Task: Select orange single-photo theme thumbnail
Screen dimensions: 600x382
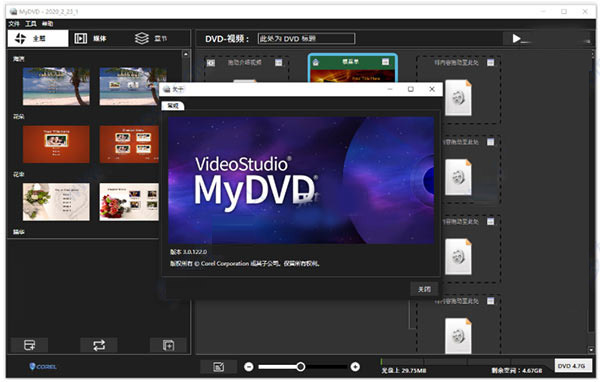Action: 56,144
